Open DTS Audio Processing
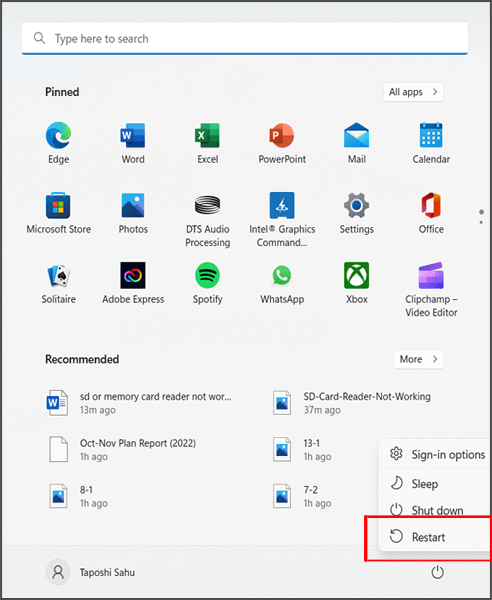The image size is (492, 600). tap(207, 220)
